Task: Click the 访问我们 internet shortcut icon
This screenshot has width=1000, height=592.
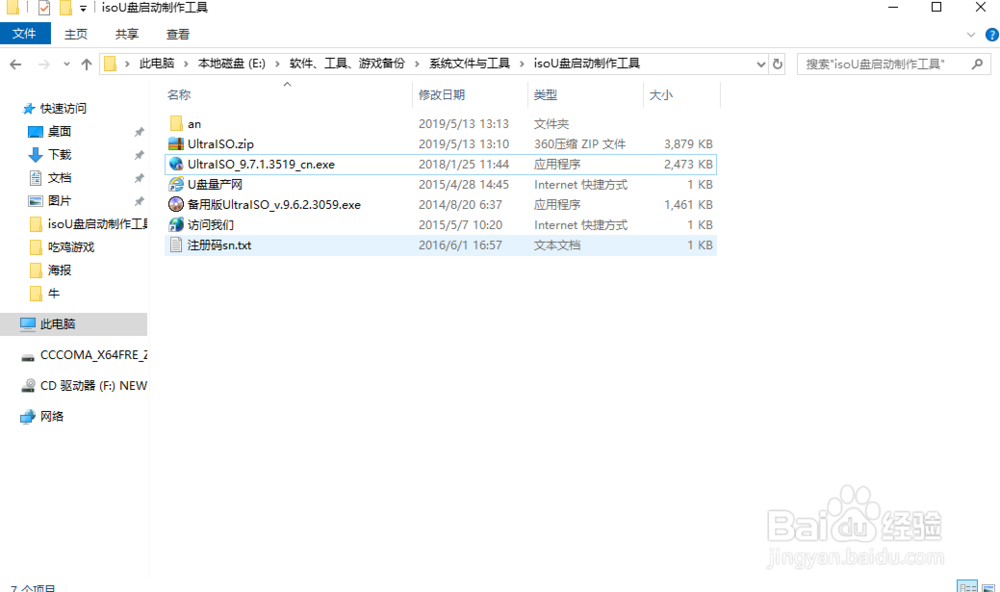Action: pos(176,225)
